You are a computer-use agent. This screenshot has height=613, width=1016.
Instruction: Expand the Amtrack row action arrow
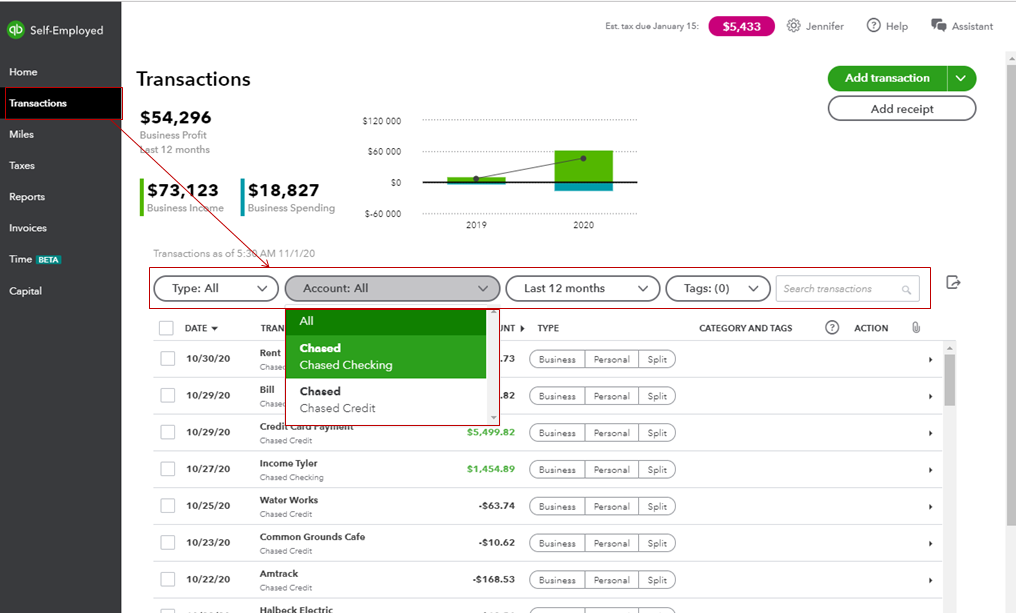930,581
